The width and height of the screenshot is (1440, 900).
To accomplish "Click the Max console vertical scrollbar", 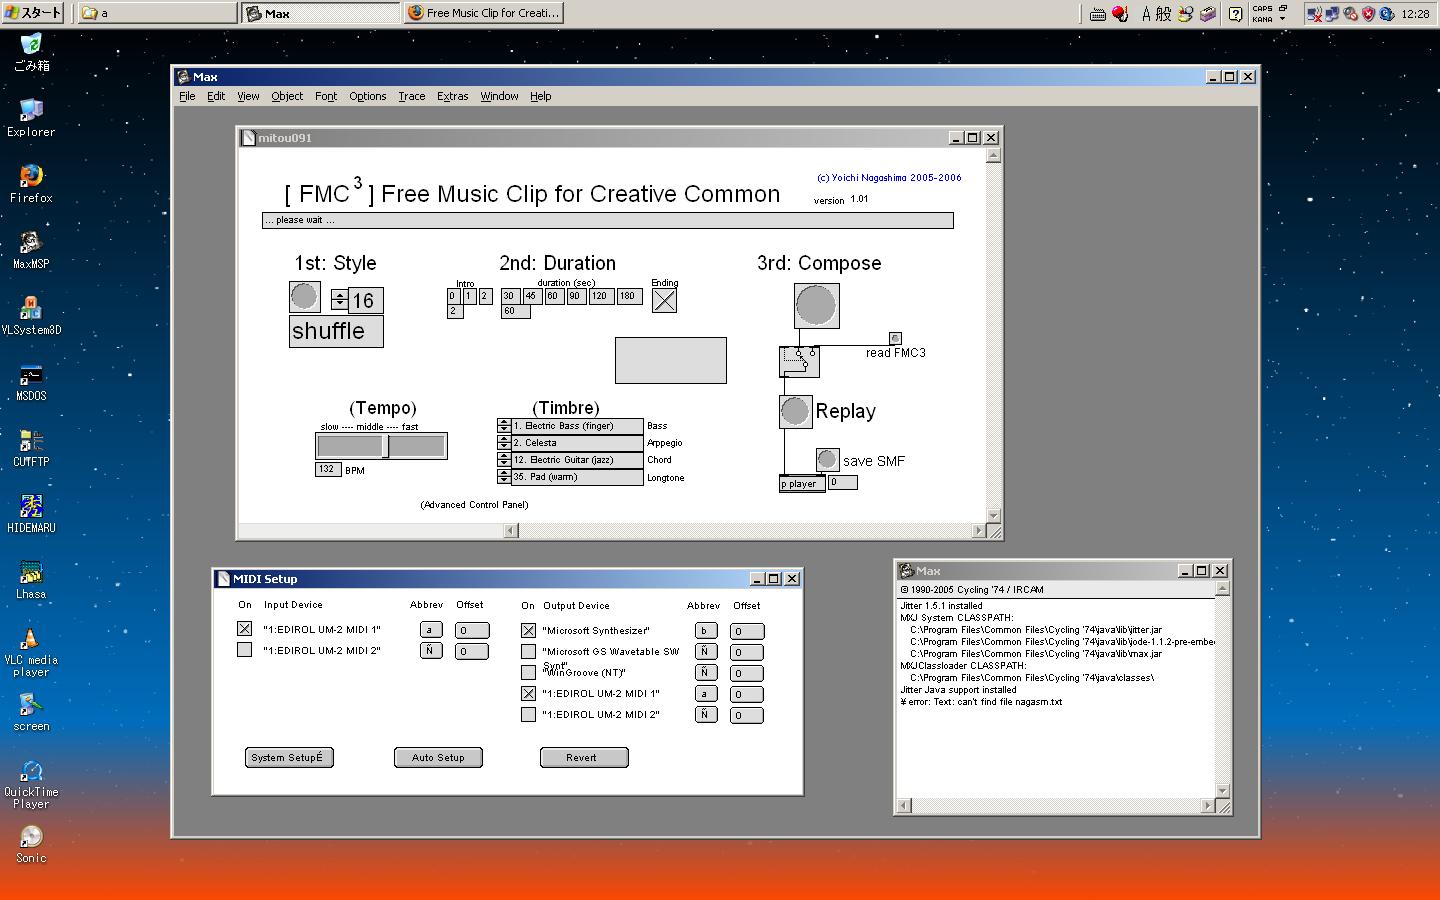I will click(x=1222, y=690).
